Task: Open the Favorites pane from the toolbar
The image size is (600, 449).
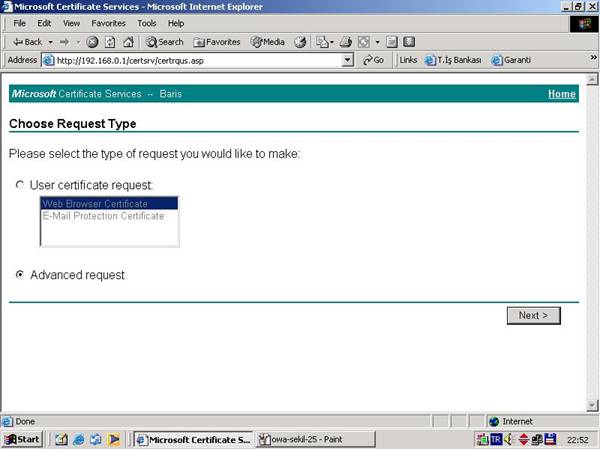Action: pos(217,42)
